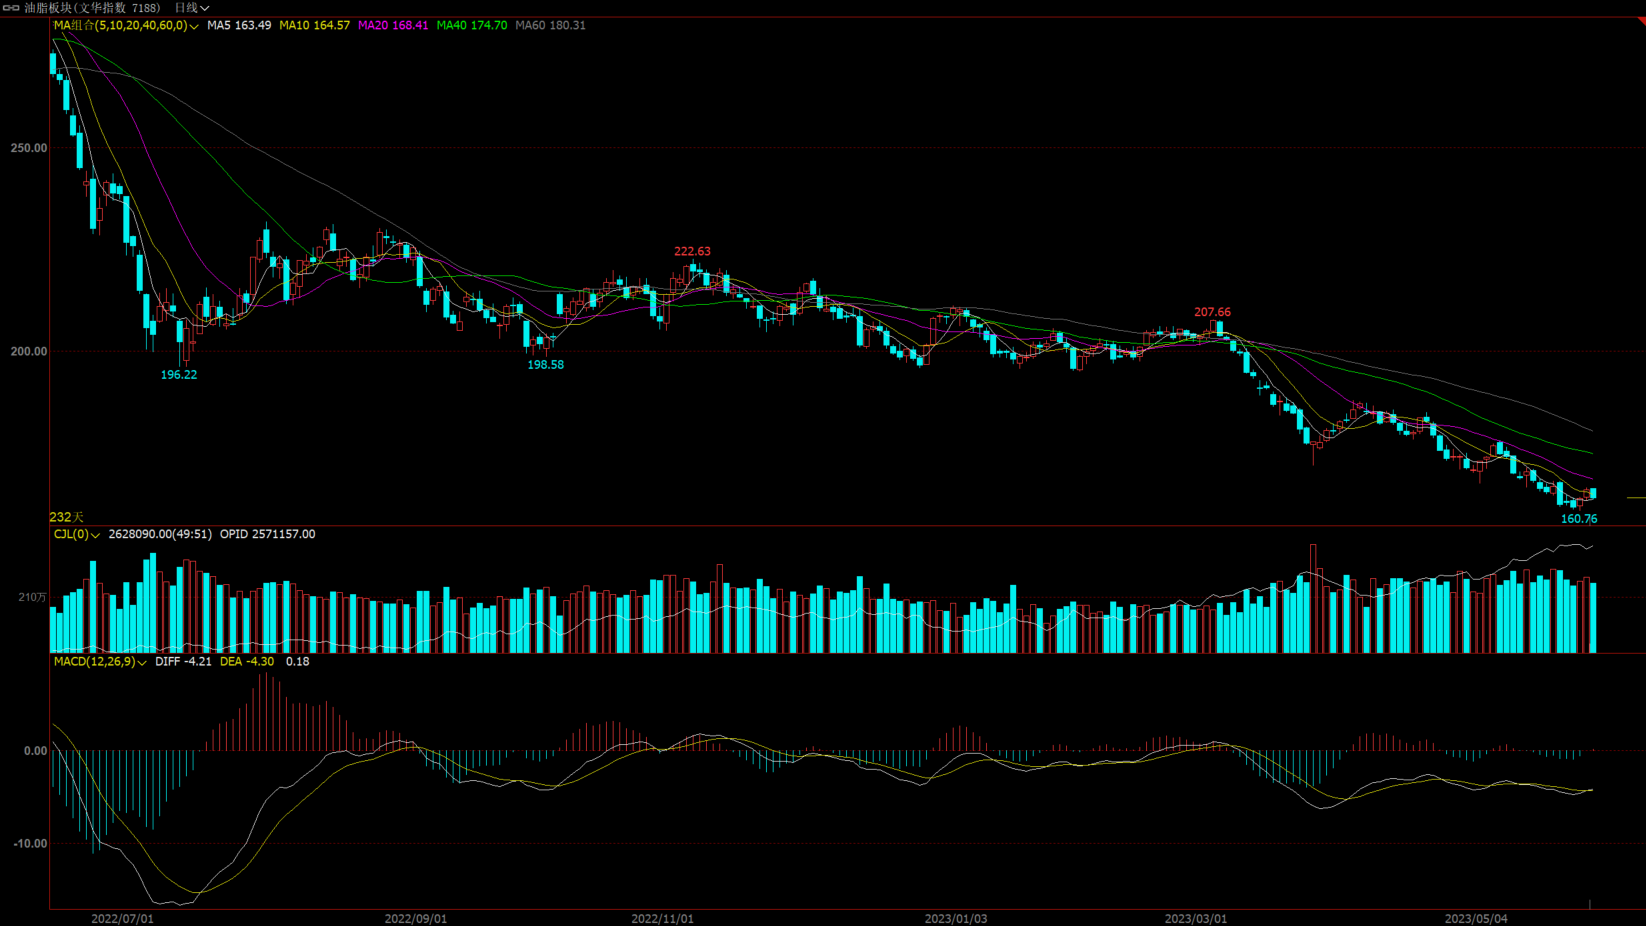The width and height of the screenshot is (1646, 926).
Task: Click the 207.66 high price marker
Action: pyautogui.click(x=1212, y=312)
